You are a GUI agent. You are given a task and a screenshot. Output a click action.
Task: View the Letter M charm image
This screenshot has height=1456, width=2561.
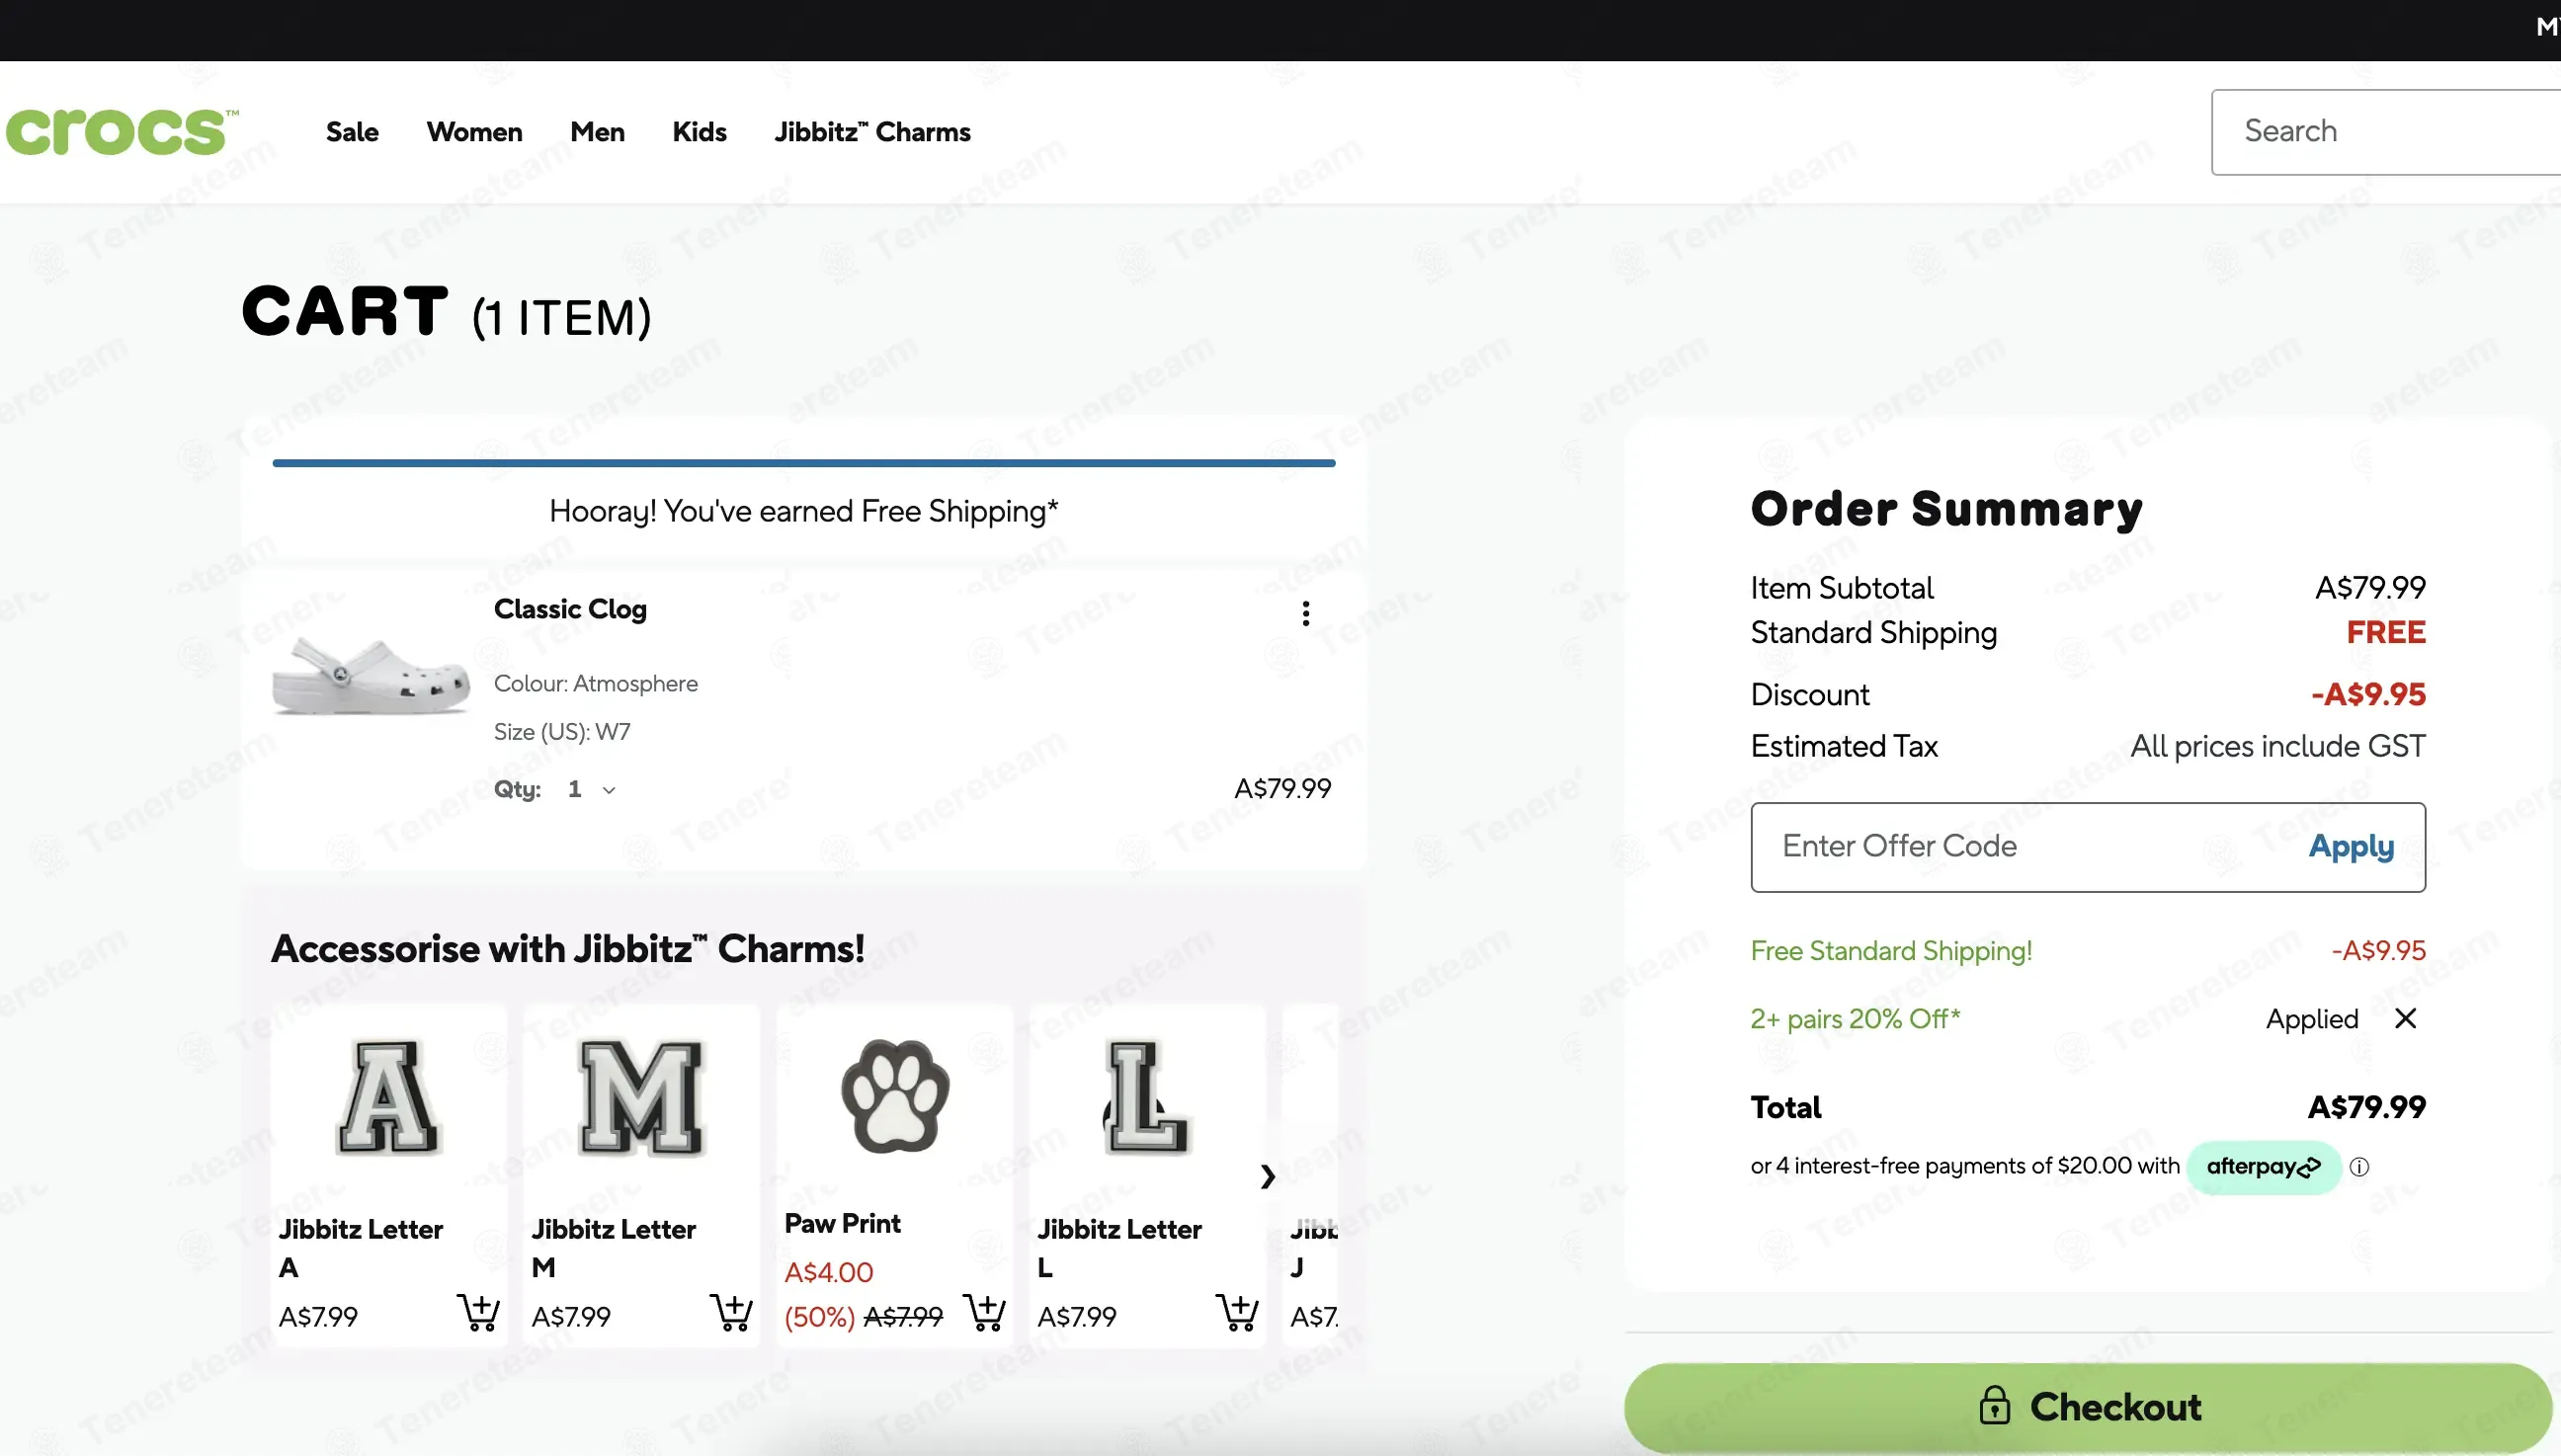(641, 1097)
